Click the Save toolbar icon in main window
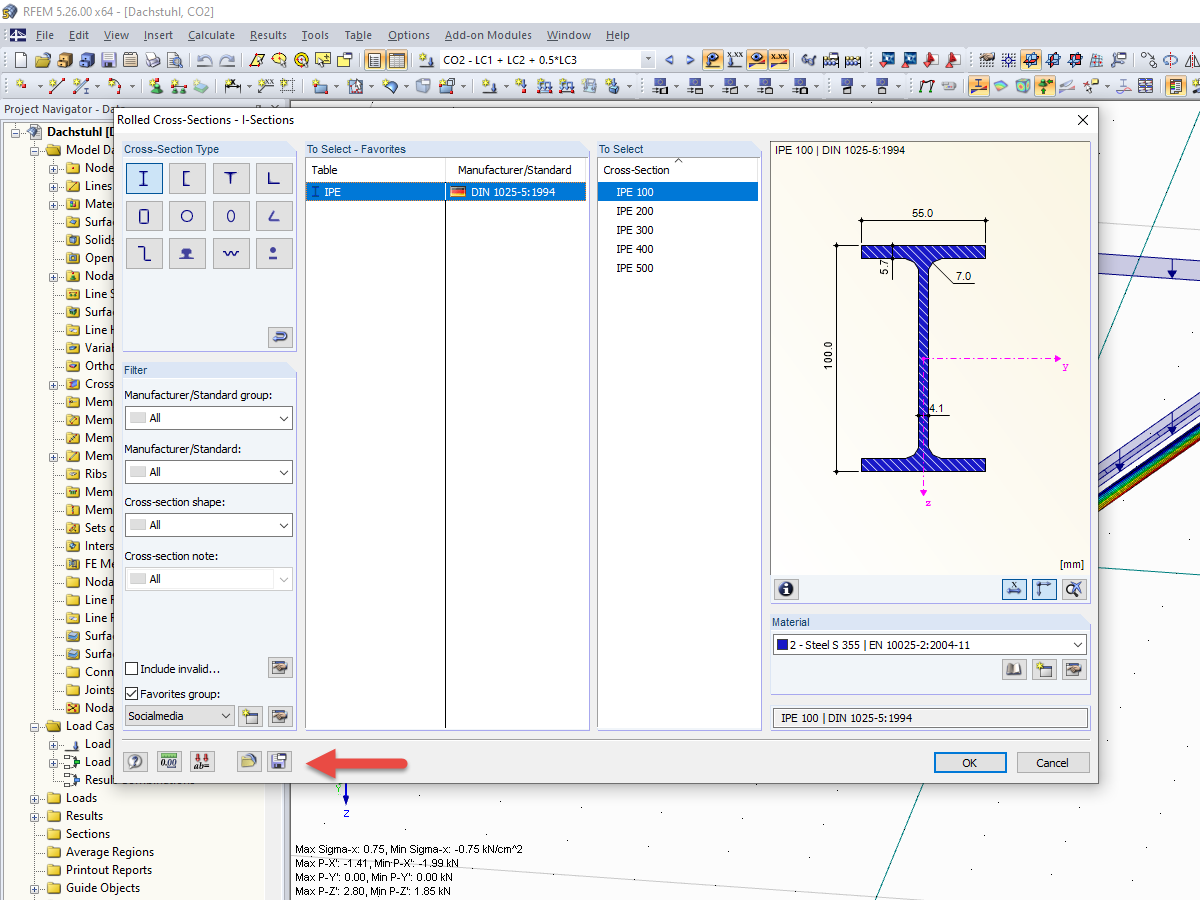1200x900 pixels. click(108, 60)
